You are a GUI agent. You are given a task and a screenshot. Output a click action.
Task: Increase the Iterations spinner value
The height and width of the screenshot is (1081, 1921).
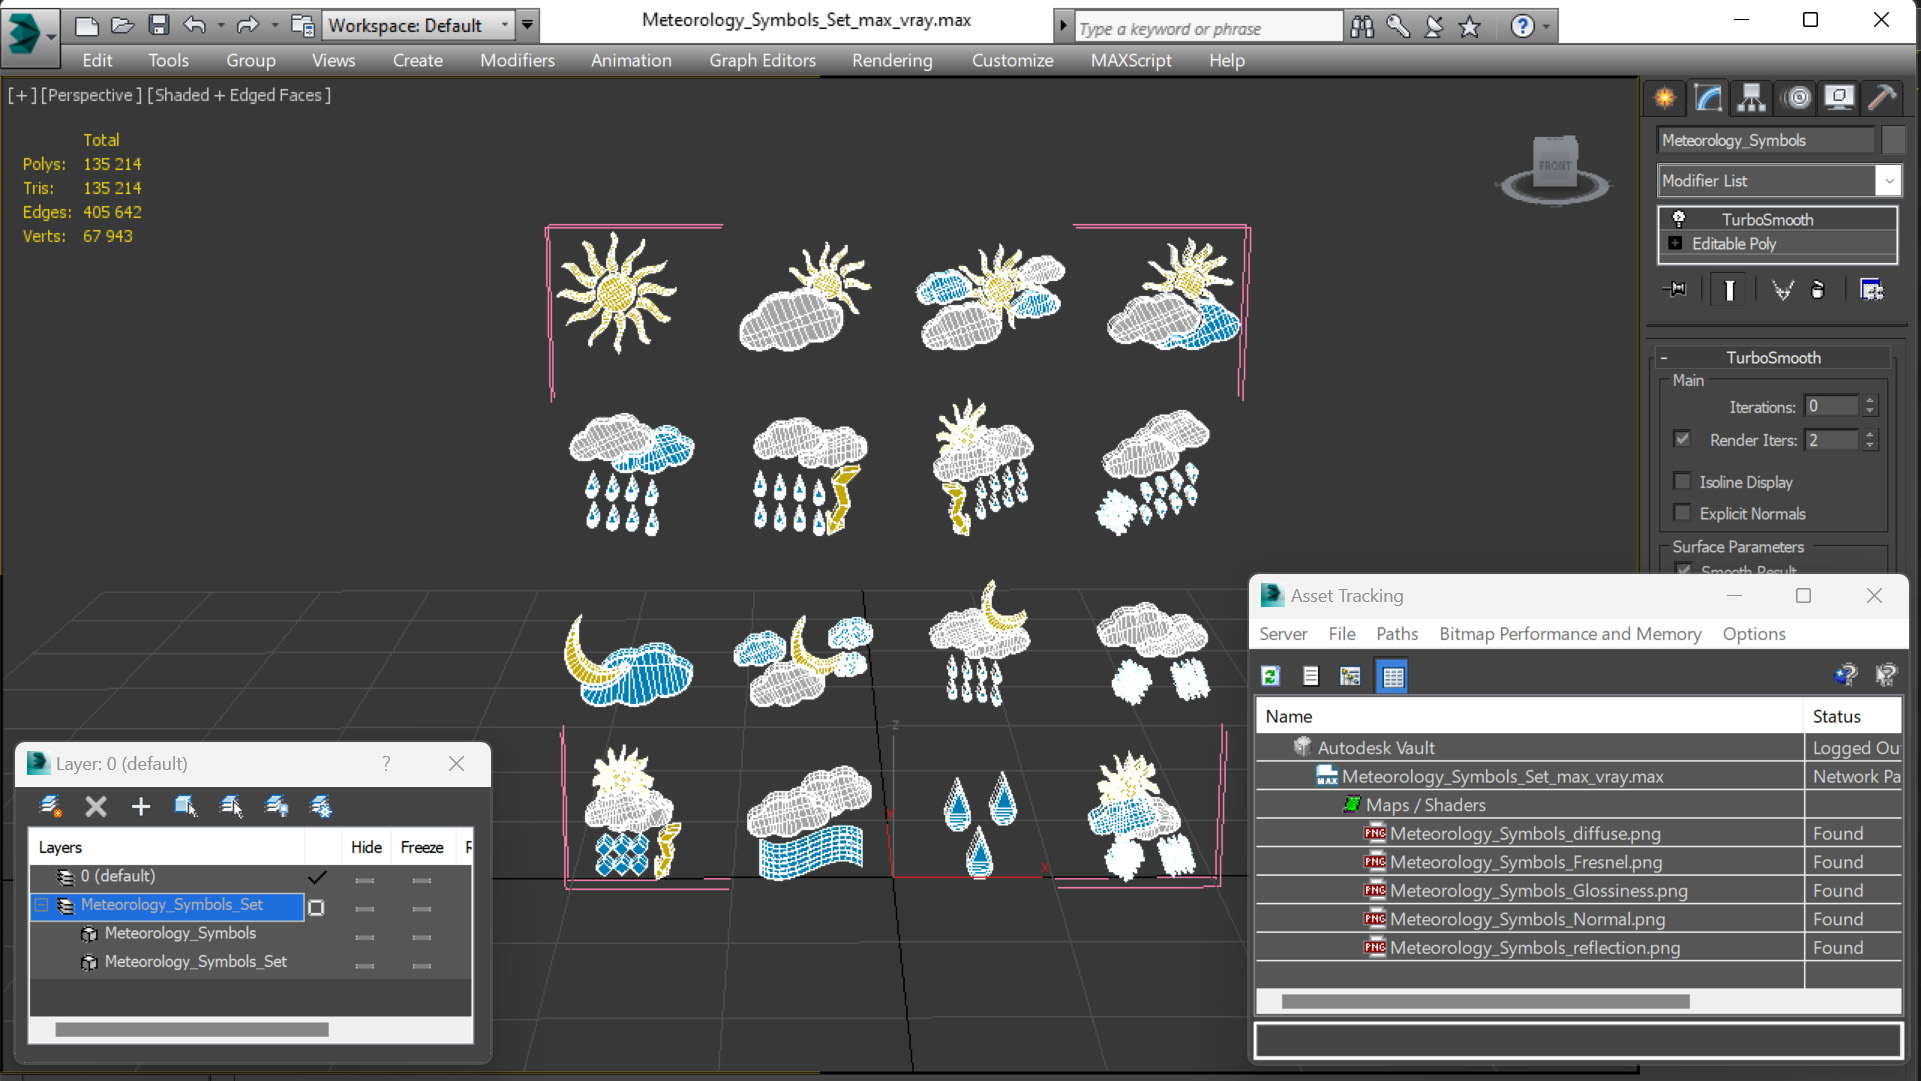[1870, 400]
